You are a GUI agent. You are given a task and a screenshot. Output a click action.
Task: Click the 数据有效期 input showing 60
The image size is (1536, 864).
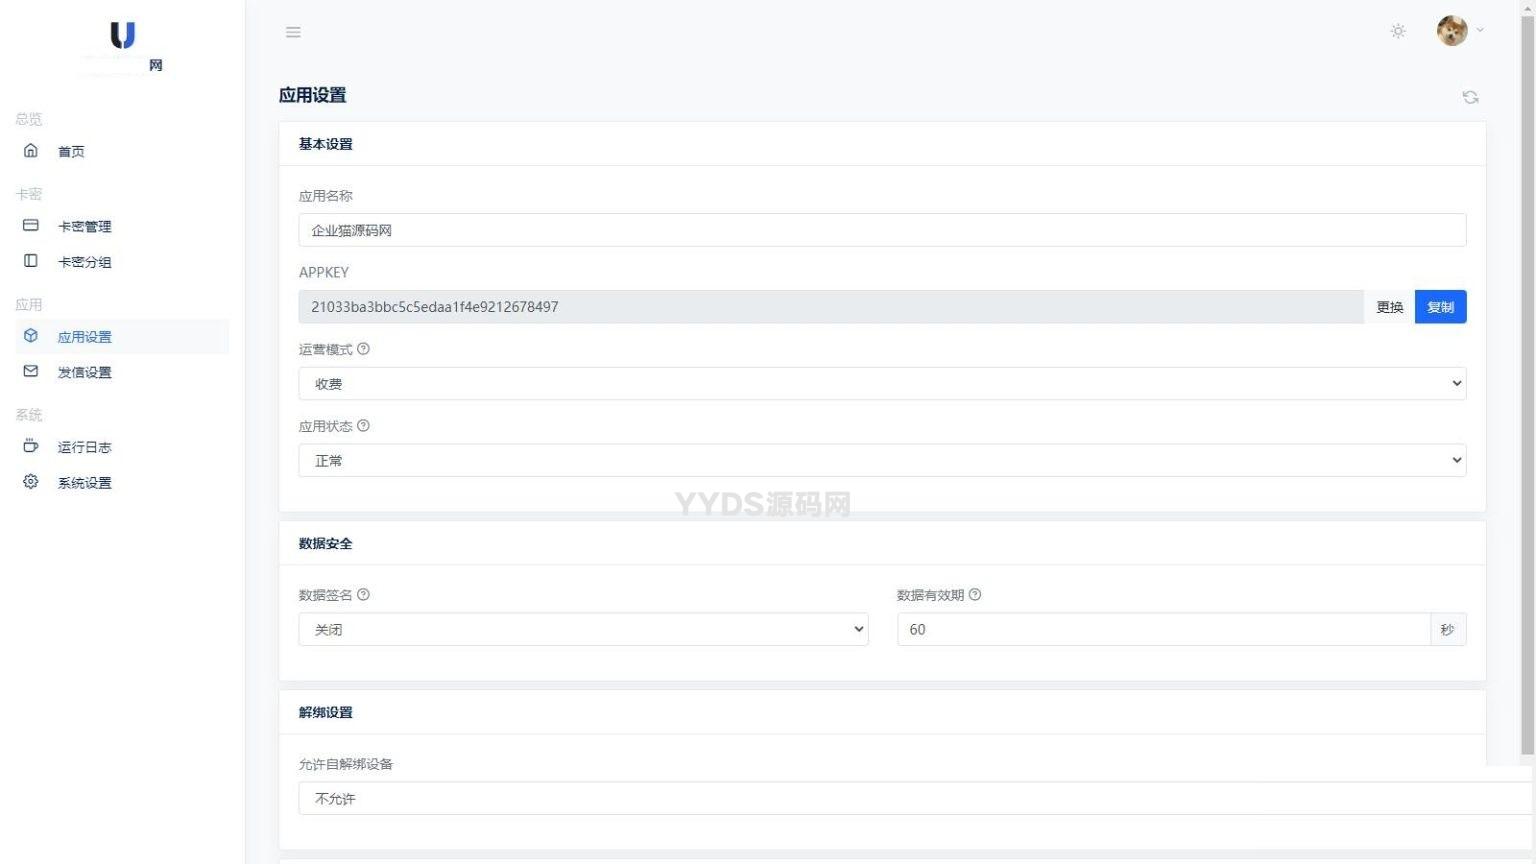point(1162,630)
